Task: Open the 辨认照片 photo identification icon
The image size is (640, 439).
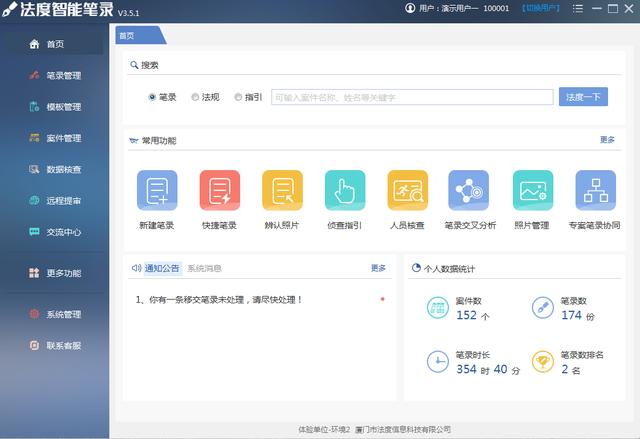Action: 282,190
